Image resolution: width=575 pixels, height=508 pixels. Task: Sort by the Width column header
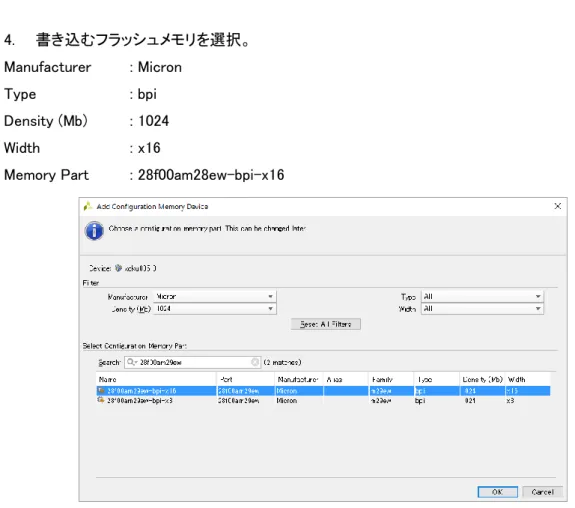[x=528, y=380]
